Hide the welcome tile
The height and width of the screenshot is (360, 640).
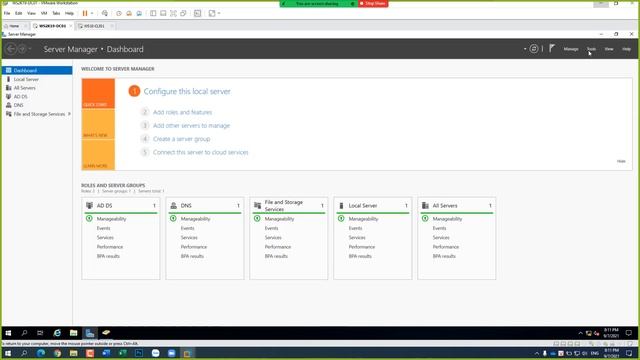click(621, 161)
